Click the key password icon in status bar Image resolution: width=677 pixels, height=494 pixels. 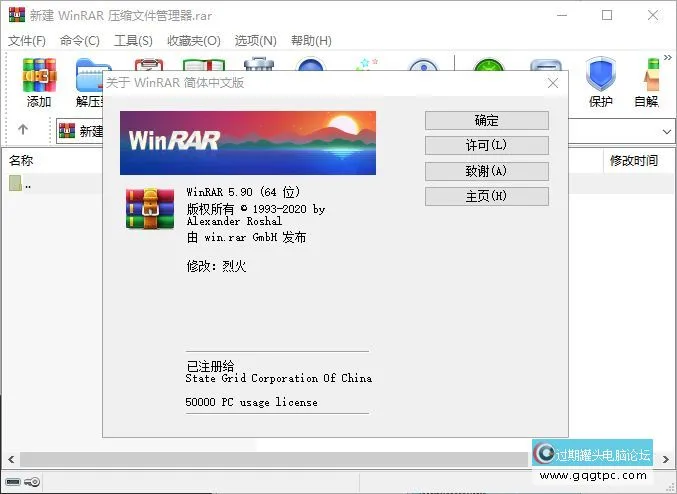click(32, 482)
